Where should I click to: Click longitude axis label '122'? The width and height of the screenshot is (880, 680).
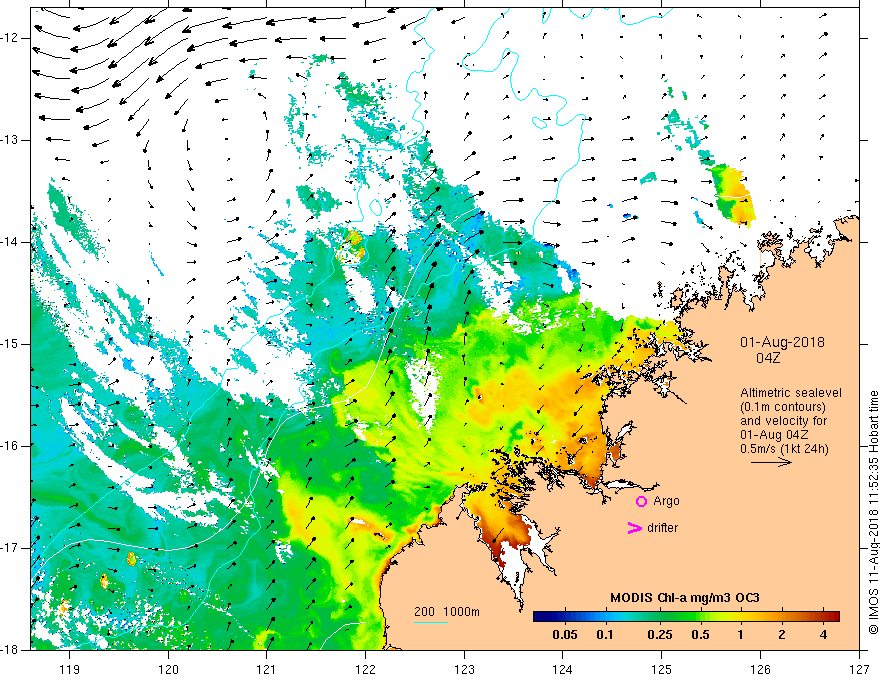tap(365, 669)
